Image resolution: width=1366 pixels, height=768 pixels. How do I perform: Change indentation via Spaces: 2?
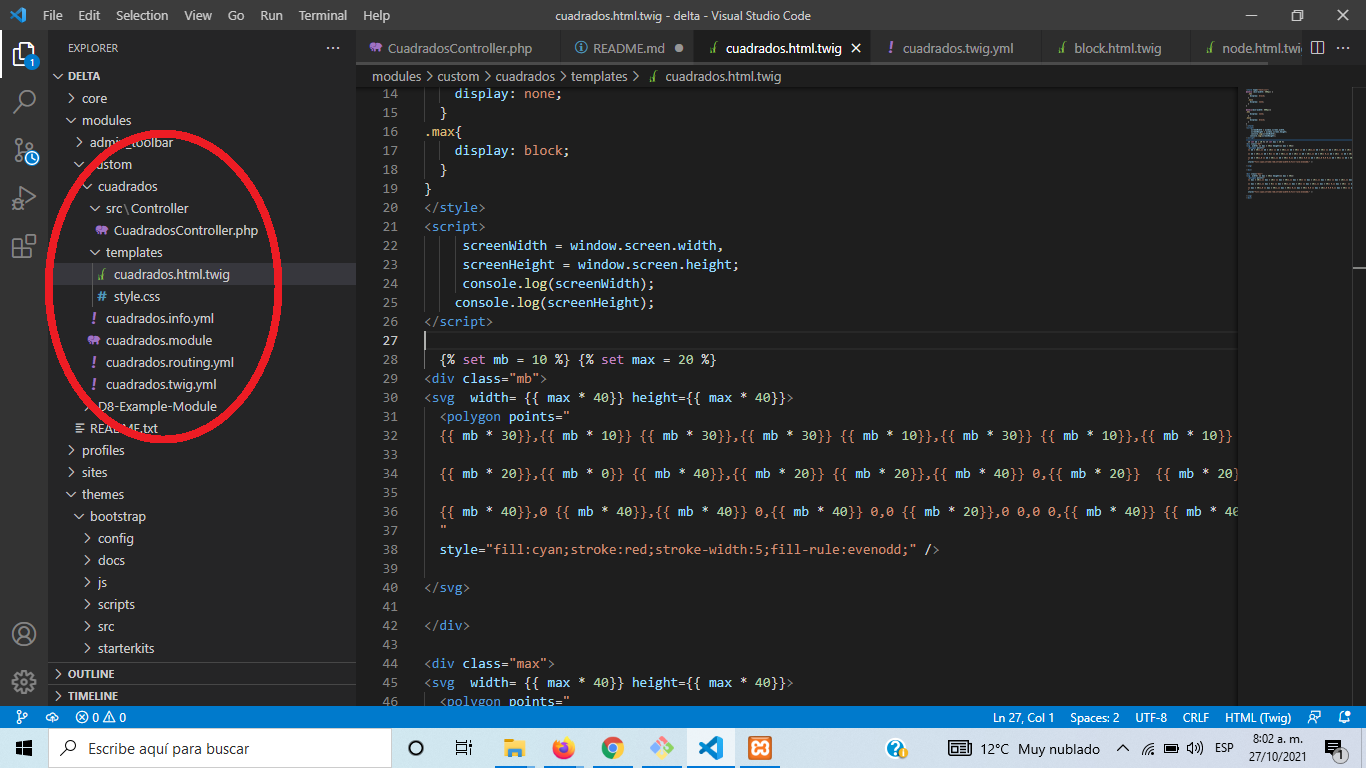pos(1095,717)
